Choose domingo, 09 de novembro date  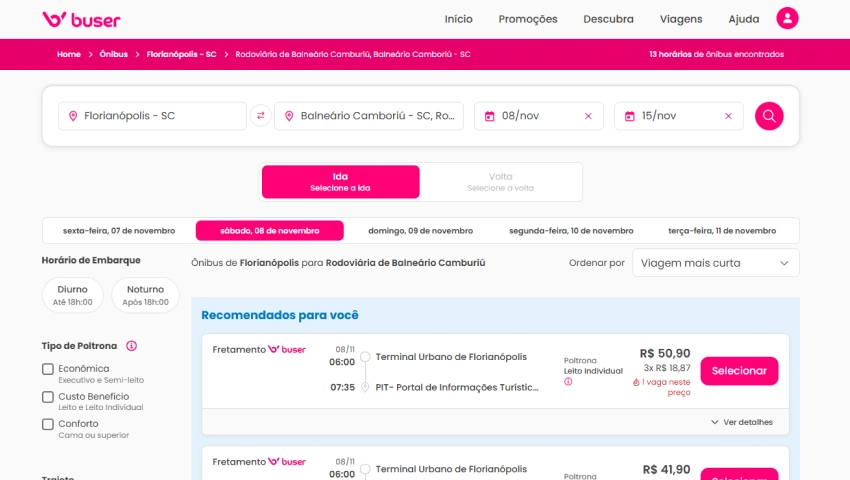click(x=421, y=231)
